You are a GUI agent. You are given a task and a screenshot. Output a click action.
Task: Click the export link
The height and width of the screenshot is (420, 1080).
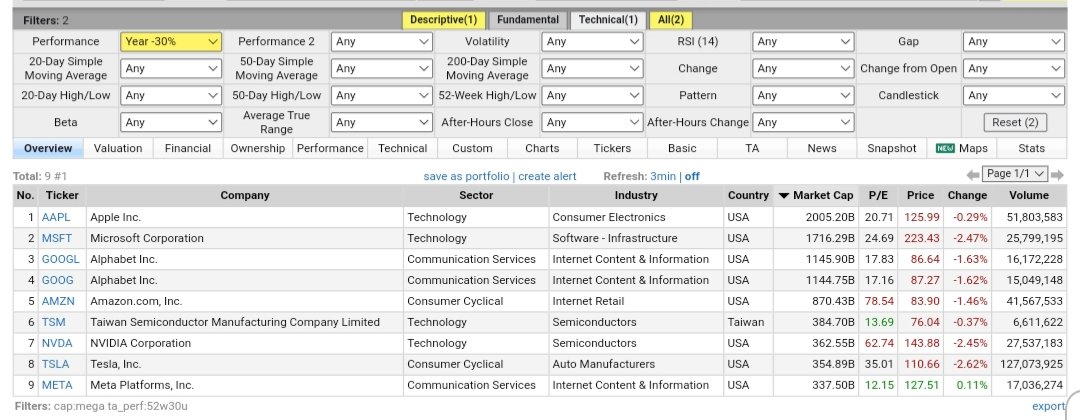click(x=1048, y=407)
